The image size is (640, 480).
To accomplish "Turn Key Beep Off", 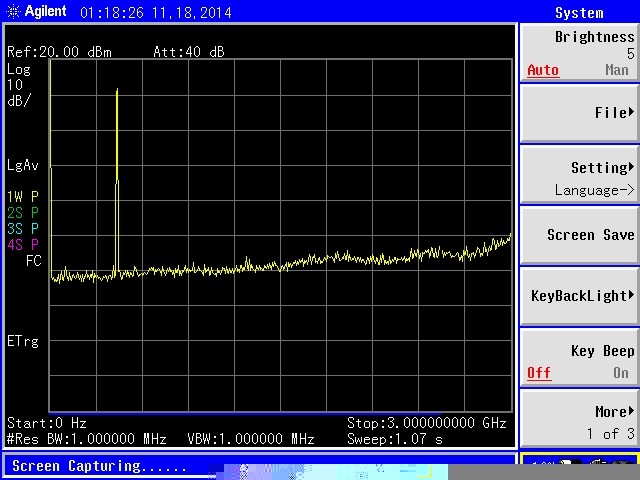I will point(539,373).
